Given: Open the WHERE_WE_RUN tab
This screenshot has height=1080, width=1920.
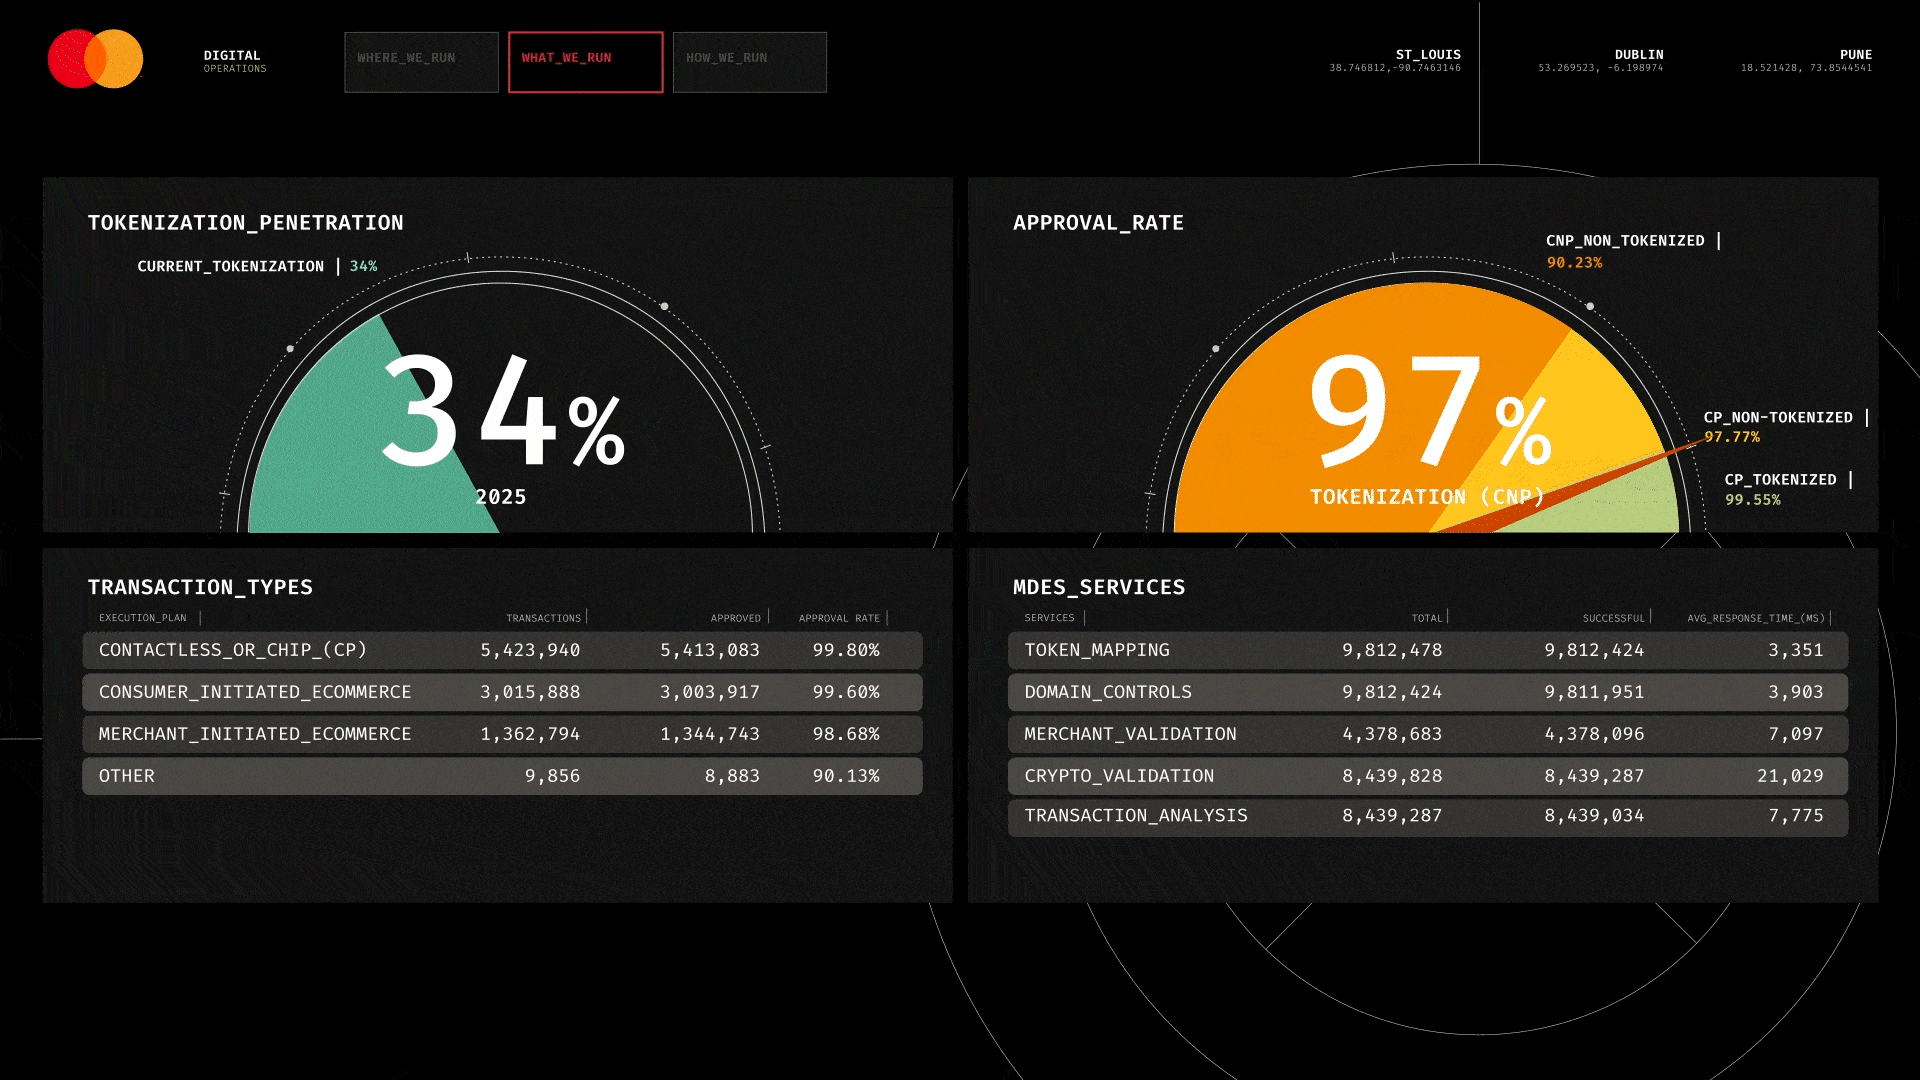Looking at the screenshot, I should click(421, 62).
